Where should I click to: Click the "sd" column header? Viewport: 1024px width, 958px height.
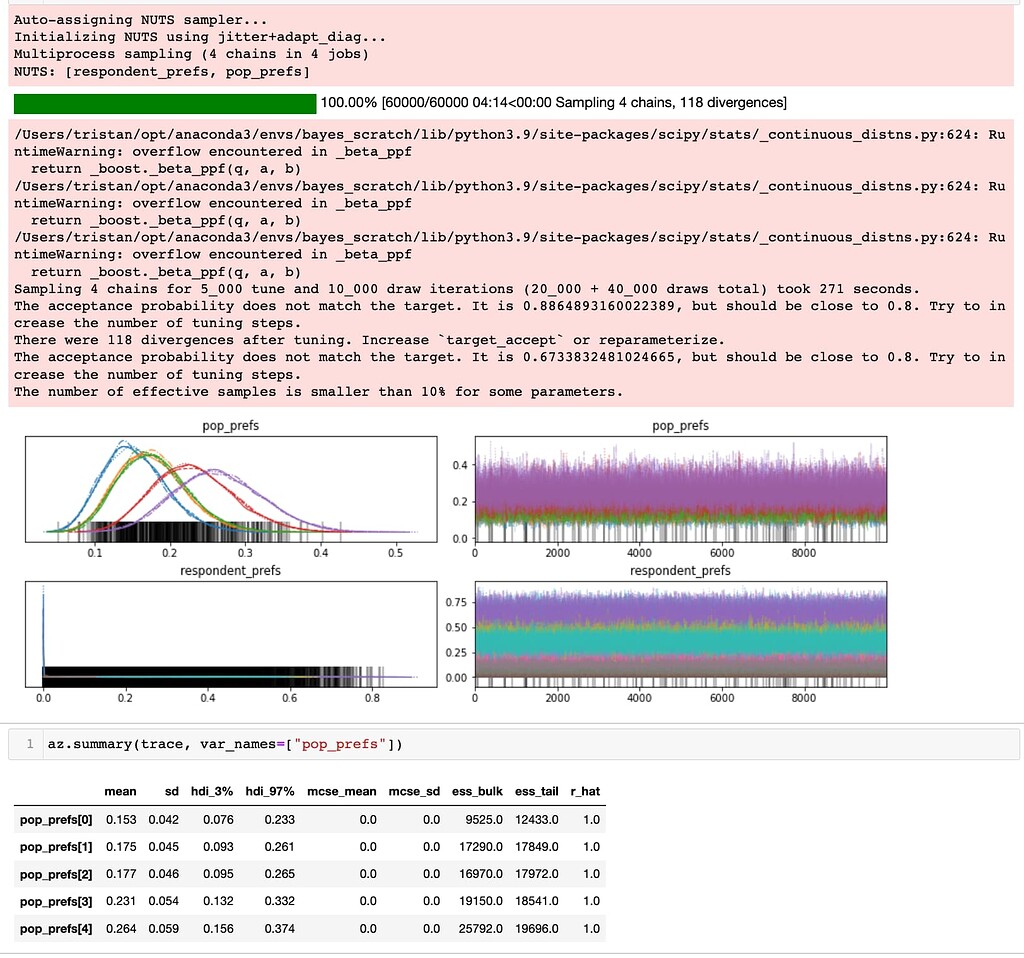(x=171, y=791)
